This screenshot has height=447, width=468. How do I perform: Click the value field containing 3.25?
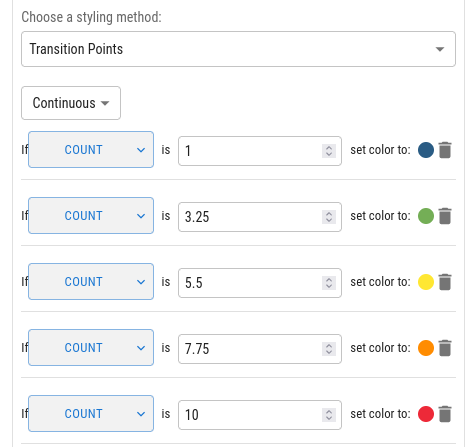click(260, 217)
